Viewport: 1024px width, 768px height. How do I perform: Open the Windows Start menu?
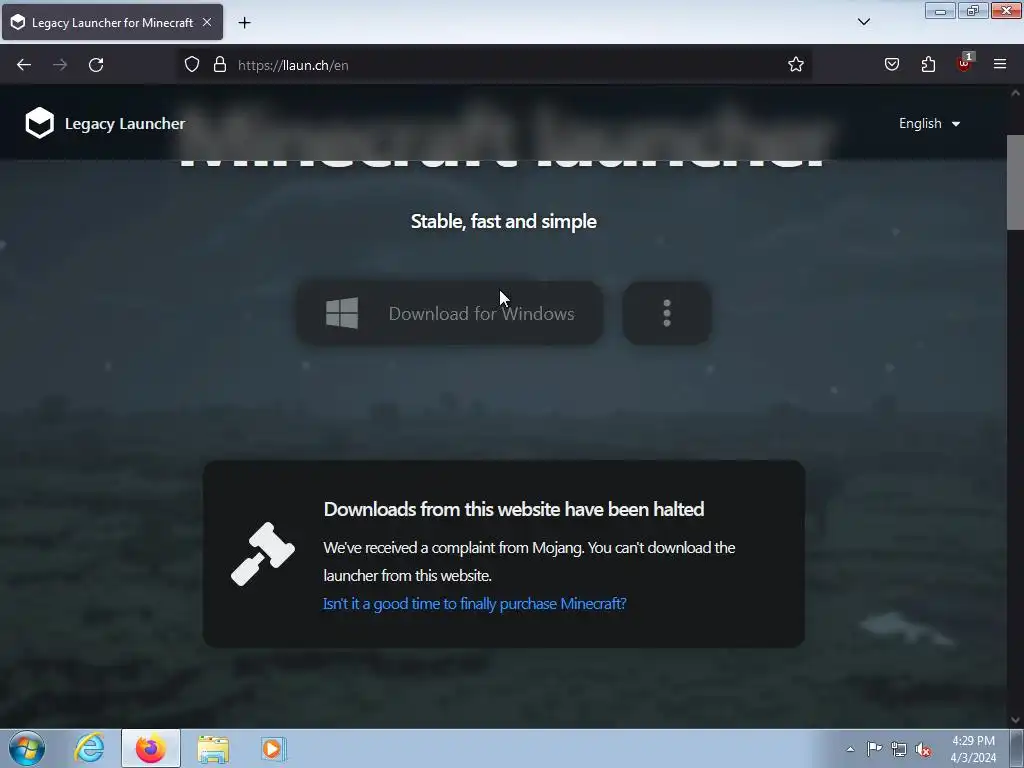[x=27, y=748]
